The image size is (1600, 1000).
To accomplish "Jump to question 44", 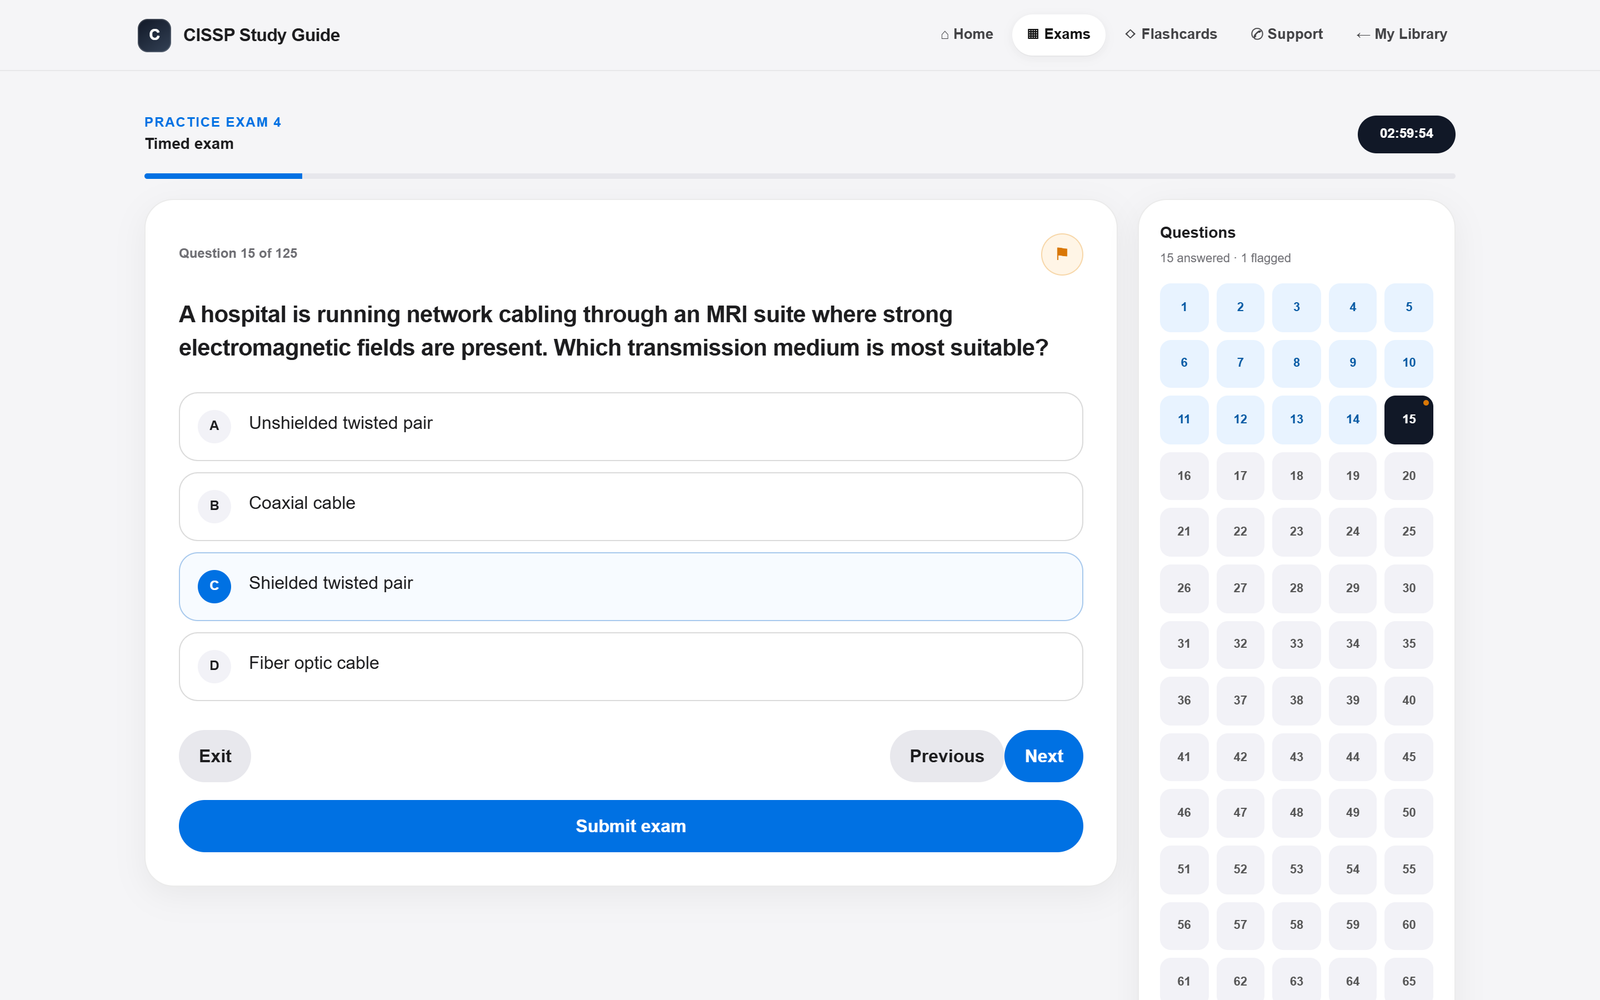I will click(x=1353, y=757).
